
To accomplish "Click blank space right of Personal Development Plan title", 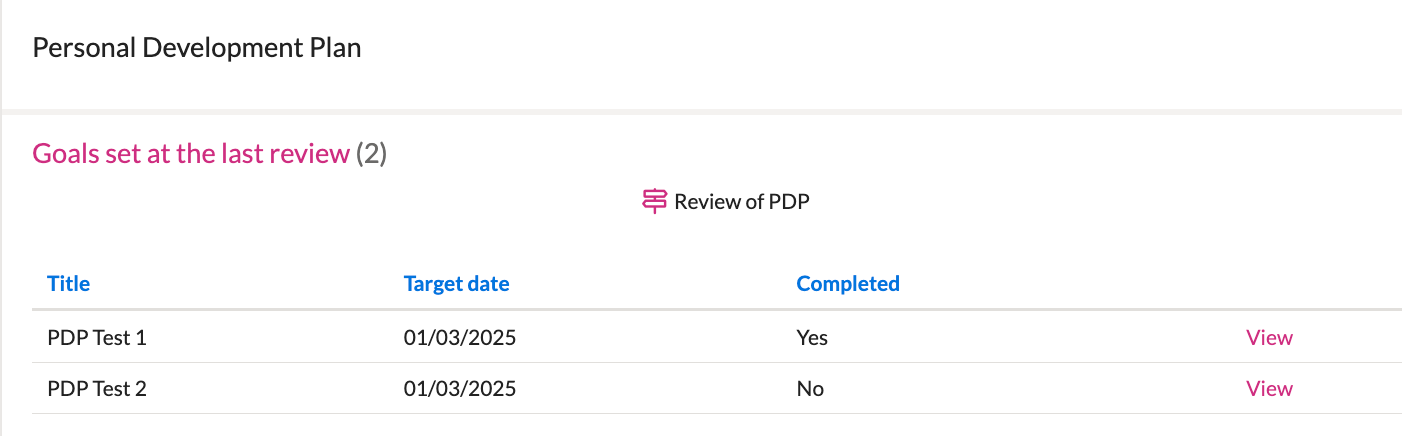I will click(x=880, y=47).
